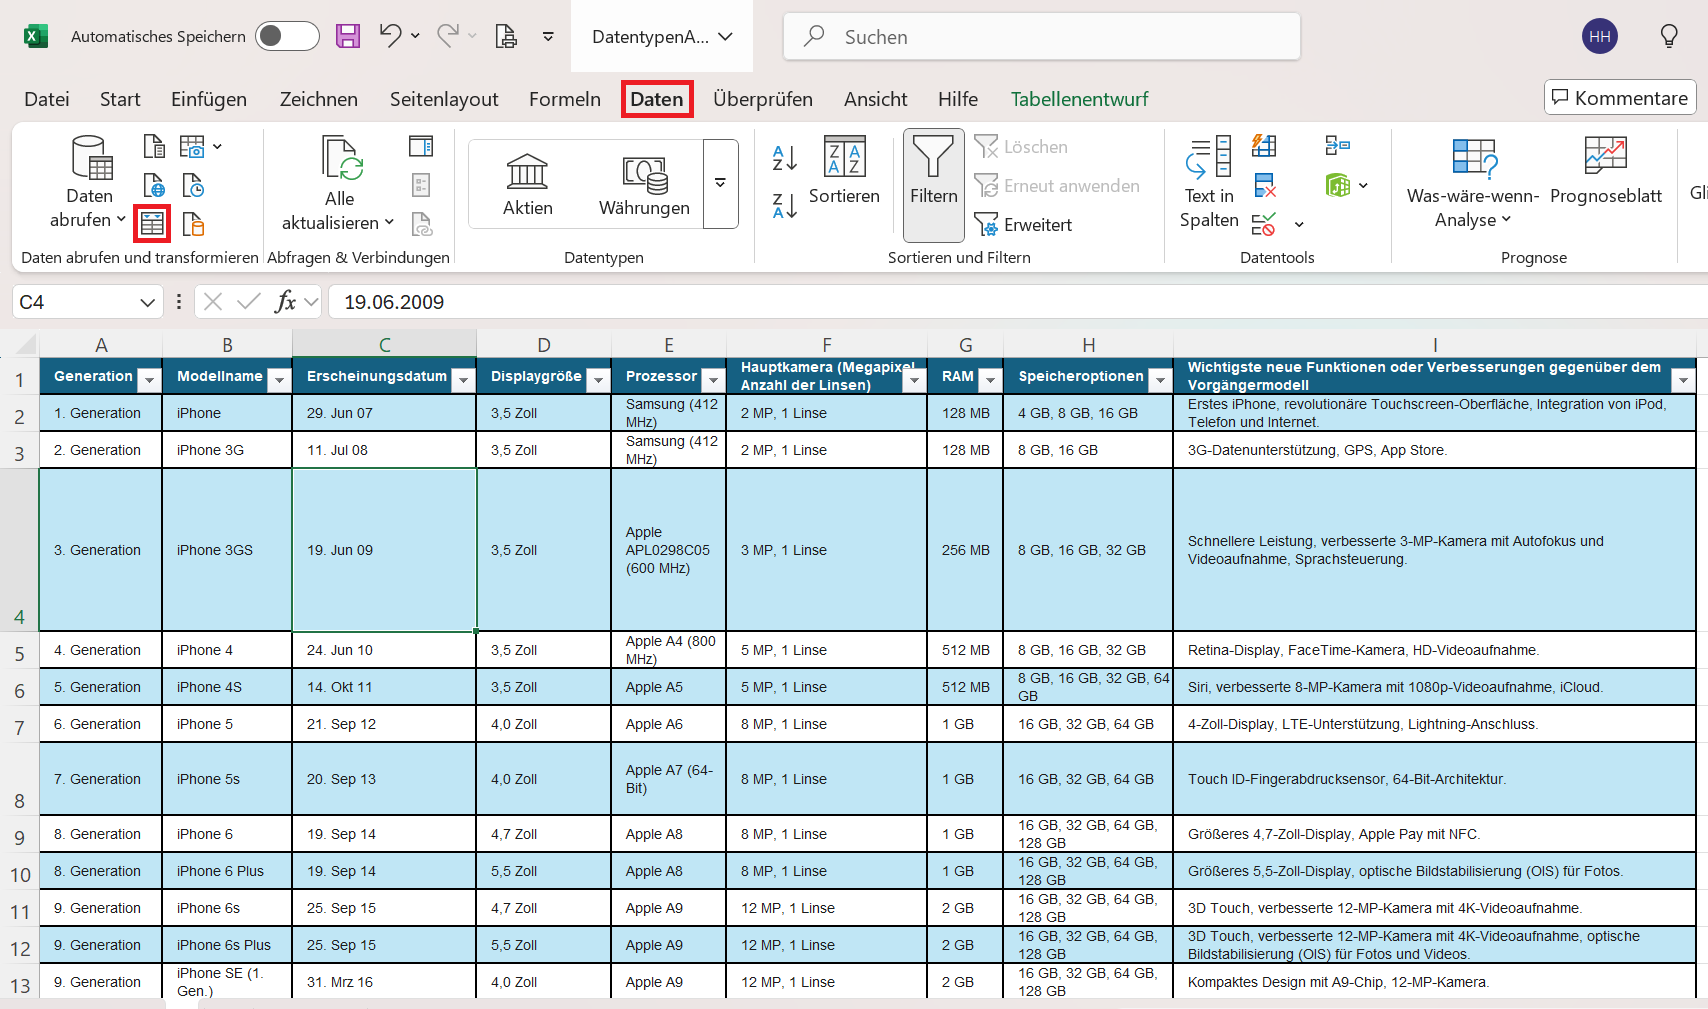The height and width of the screenshot is (1009, 1708).
Task: Open the Prozessor column filter dropdown
Action: coord(713,380)
